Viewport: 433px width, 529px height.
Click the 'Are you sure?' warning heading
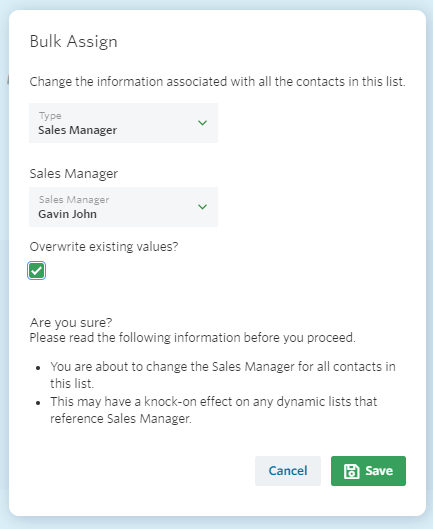pos(71,323)
